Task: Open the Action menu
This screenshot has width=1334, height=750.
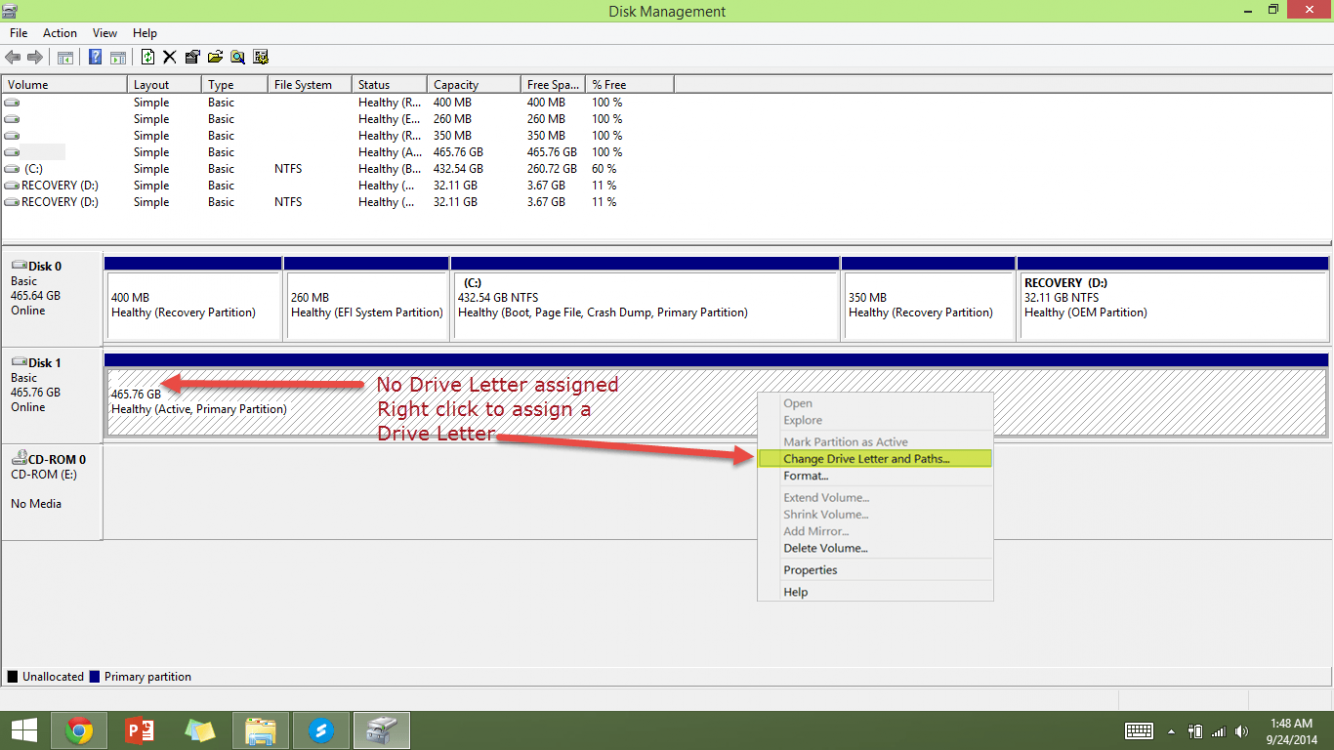Action: pos(60,33)
